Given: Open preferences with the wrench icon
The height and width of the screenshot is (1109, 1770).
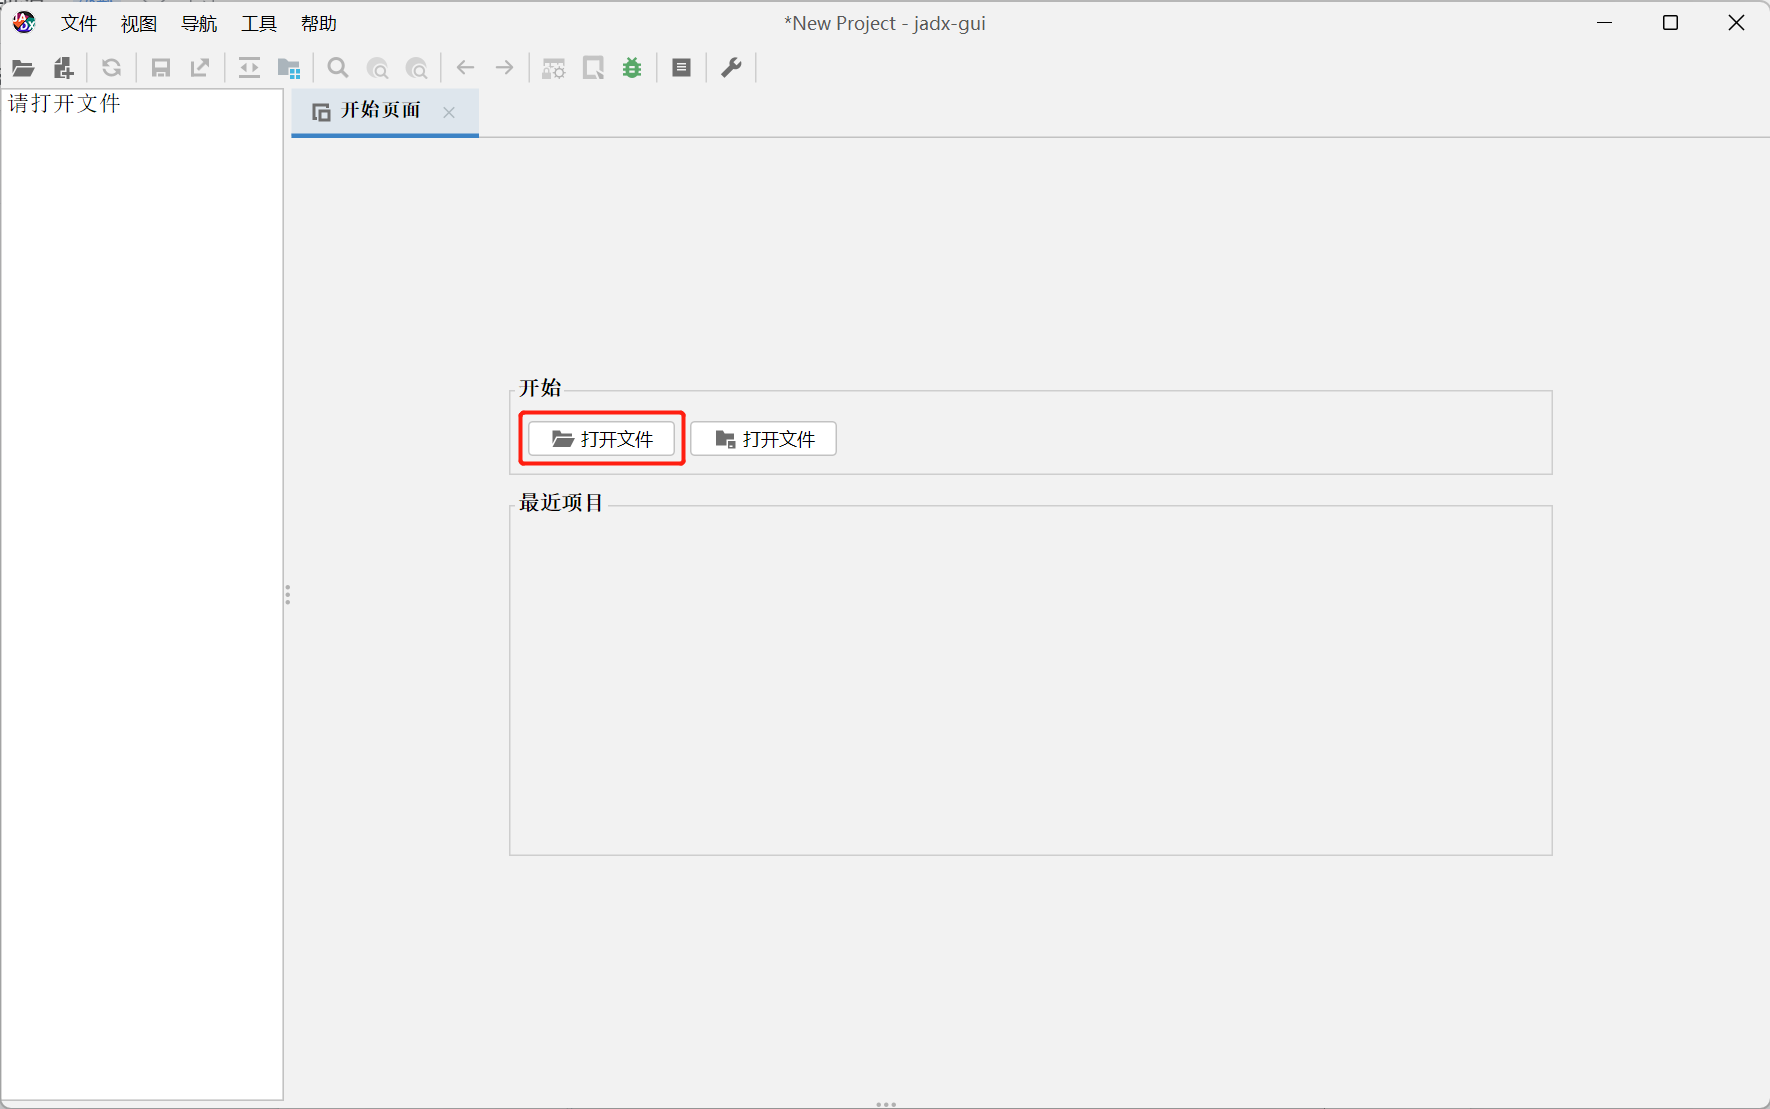Looking at the screenshot, I should tap(731, 67).
